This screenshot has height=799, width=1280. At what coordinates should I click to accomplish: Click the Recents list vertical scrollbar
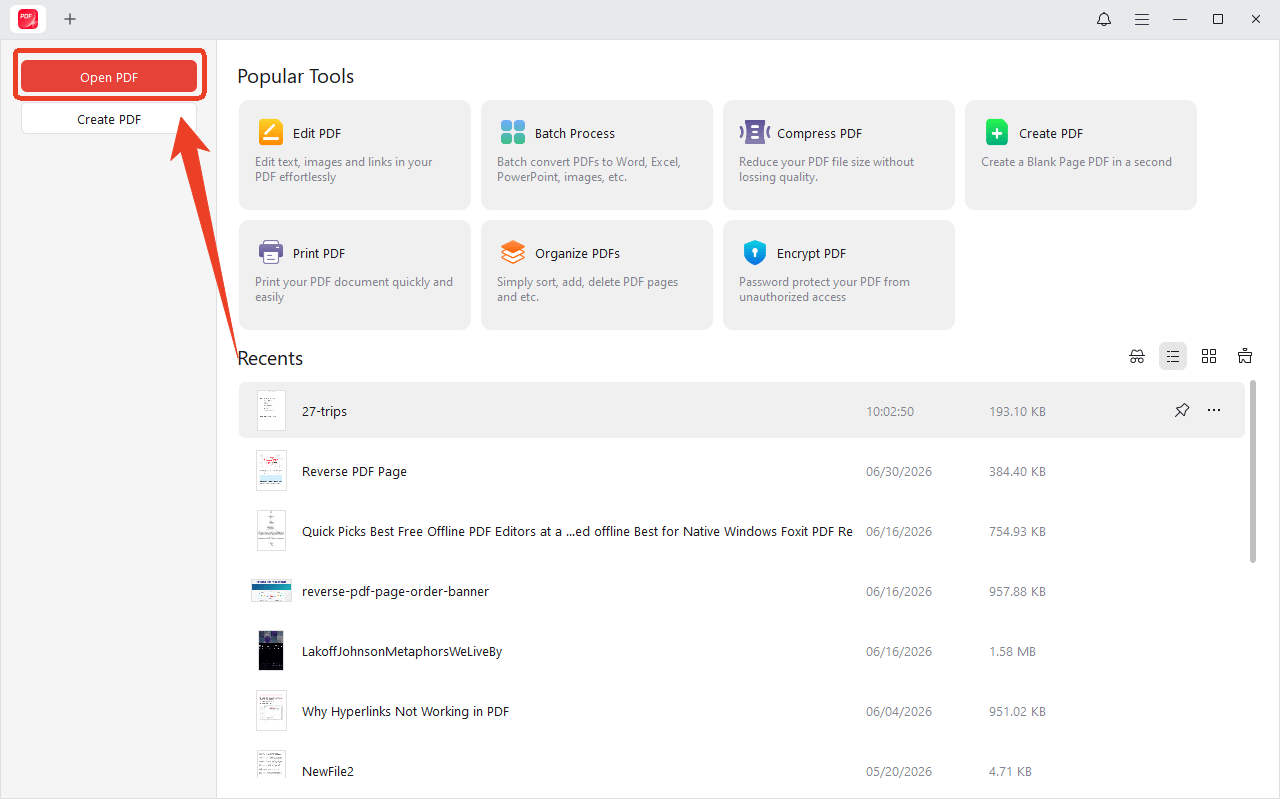pyautogui.click(x=1253, y=472)
